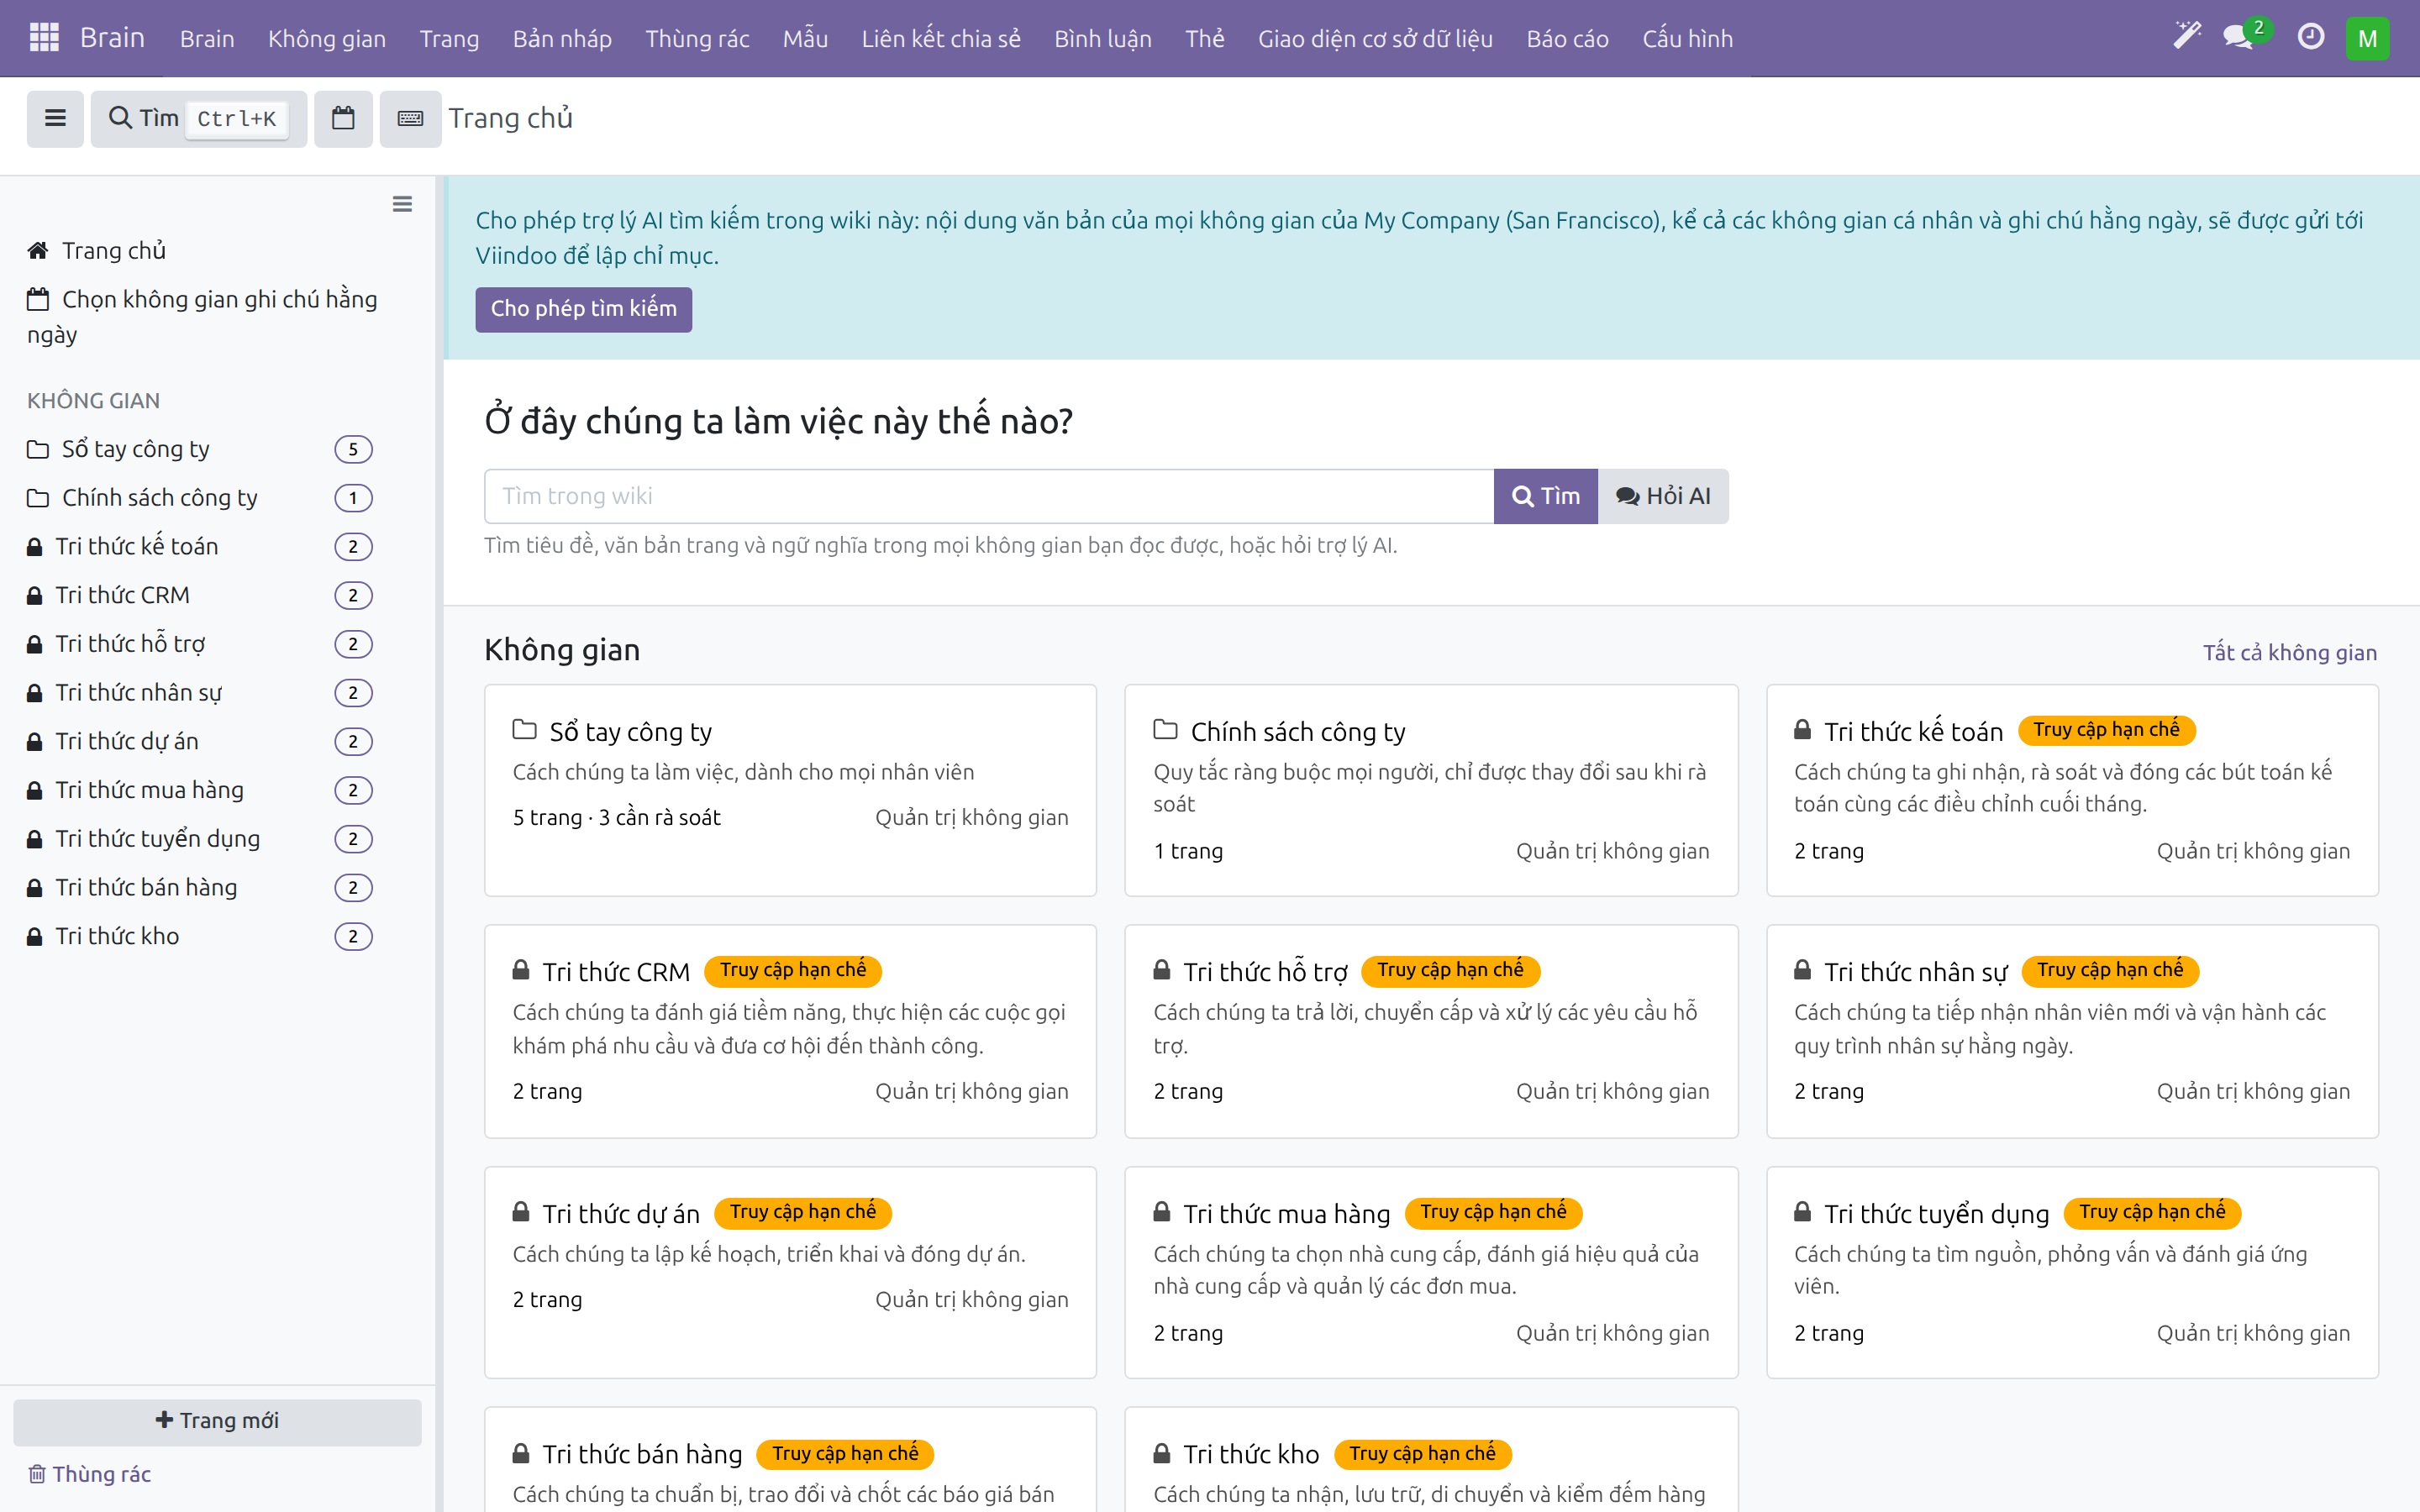The image size is (2420, 1512).
Task: Open the apps grid menu icon
Action: 44,38
